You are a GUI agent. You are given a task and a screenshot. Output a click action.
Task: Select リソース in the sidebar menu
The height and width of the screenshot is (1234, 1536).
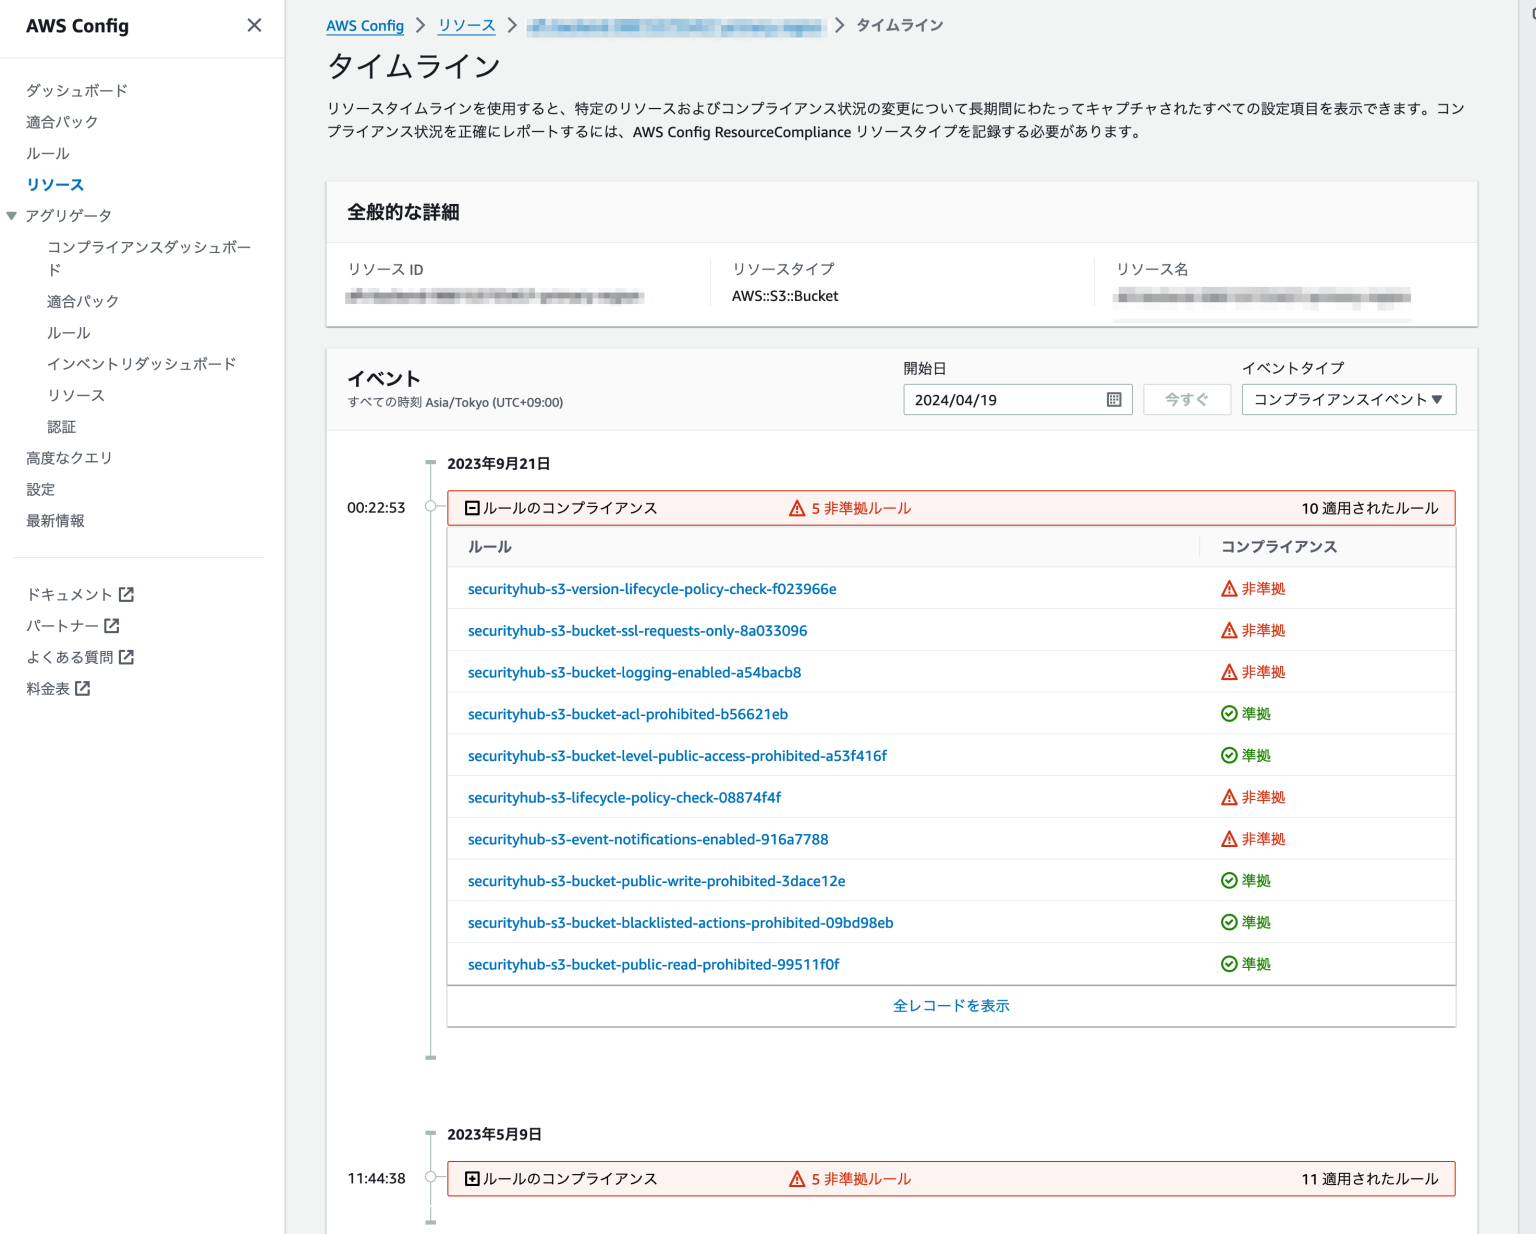55,184
